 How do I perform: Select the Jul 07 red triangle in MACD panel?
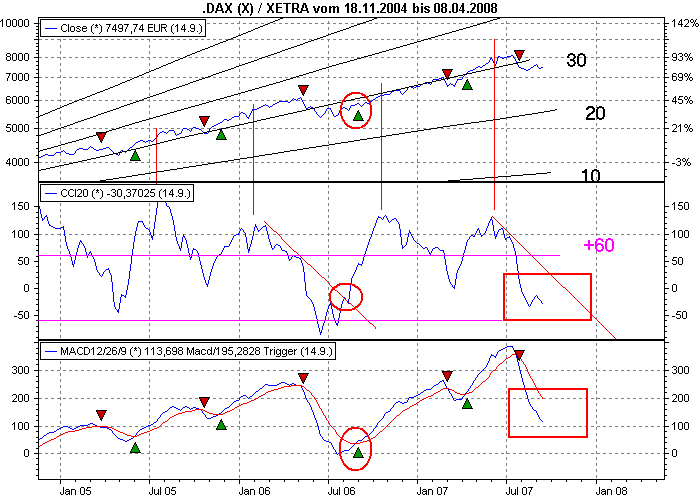(519, 355)
